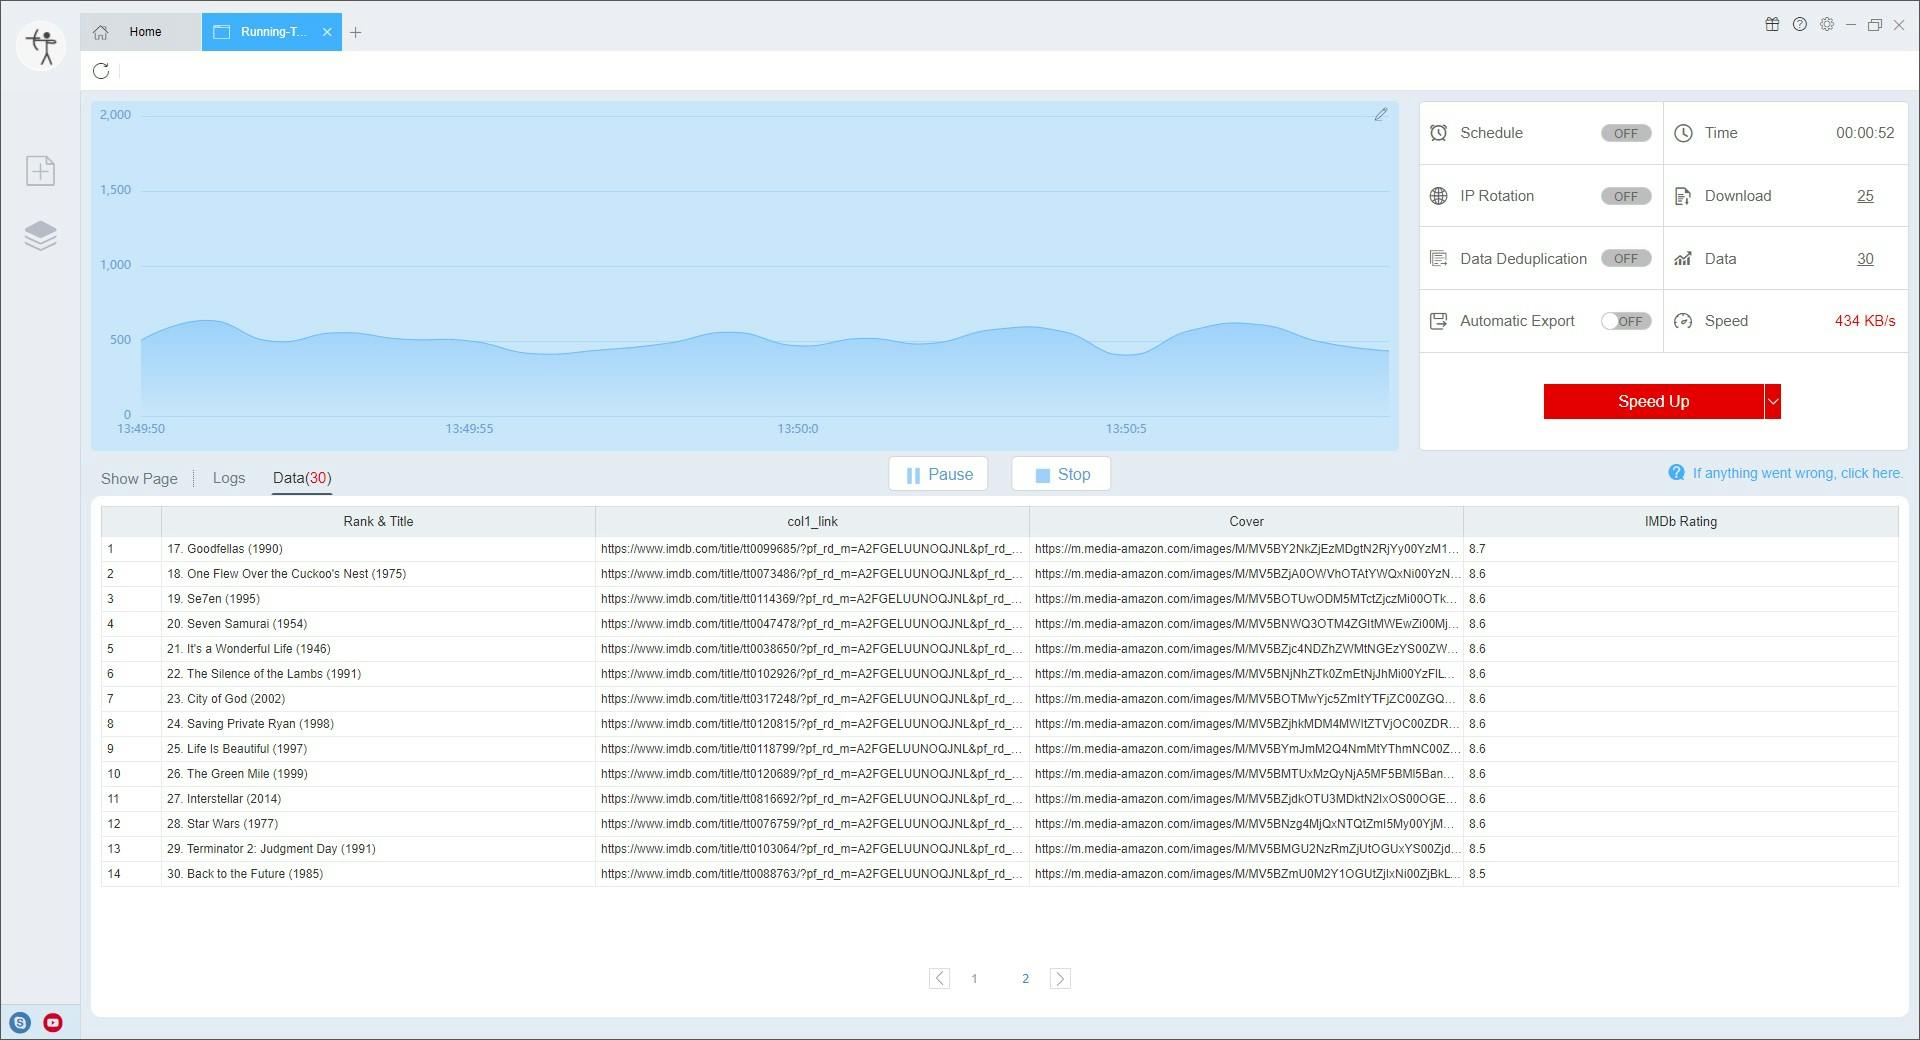Click the col1_link column header
Image resolution: width=1920 pixels, height=1040 pixels.
click(812, 522)
